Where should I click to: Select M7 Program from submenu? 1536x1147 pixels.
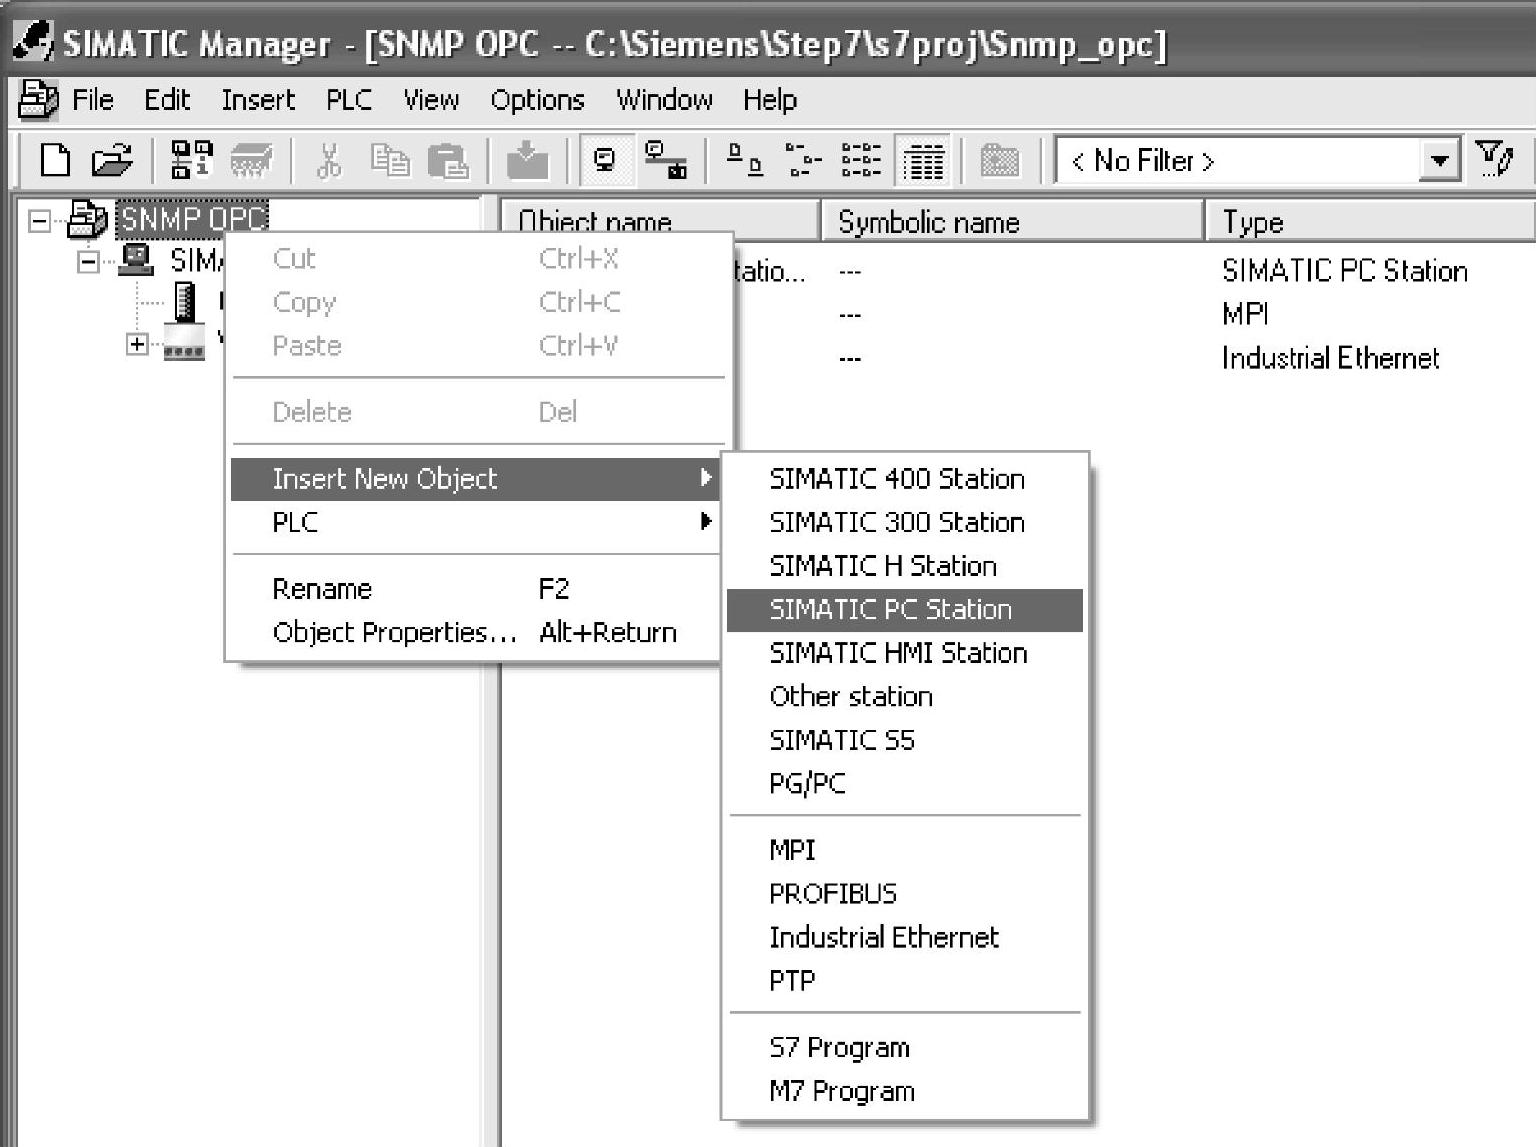[x=905, y=1092]
